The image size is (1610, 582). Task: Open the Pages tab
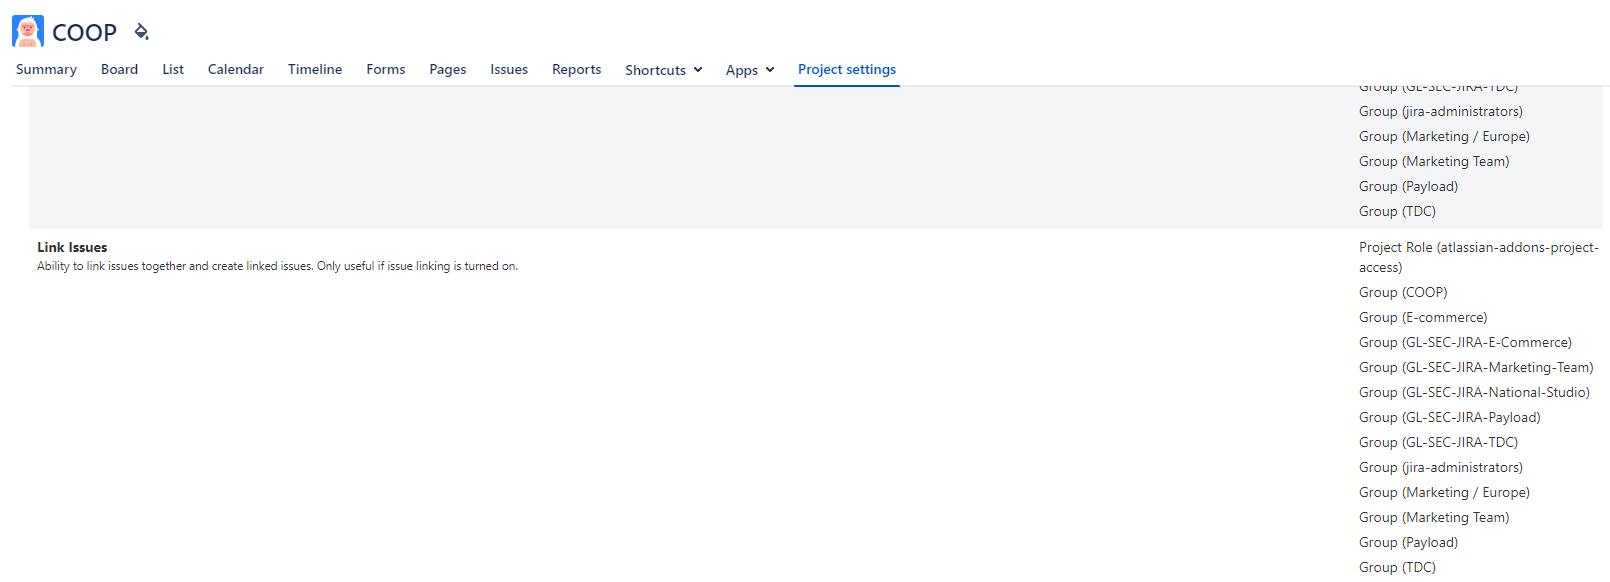448,69
